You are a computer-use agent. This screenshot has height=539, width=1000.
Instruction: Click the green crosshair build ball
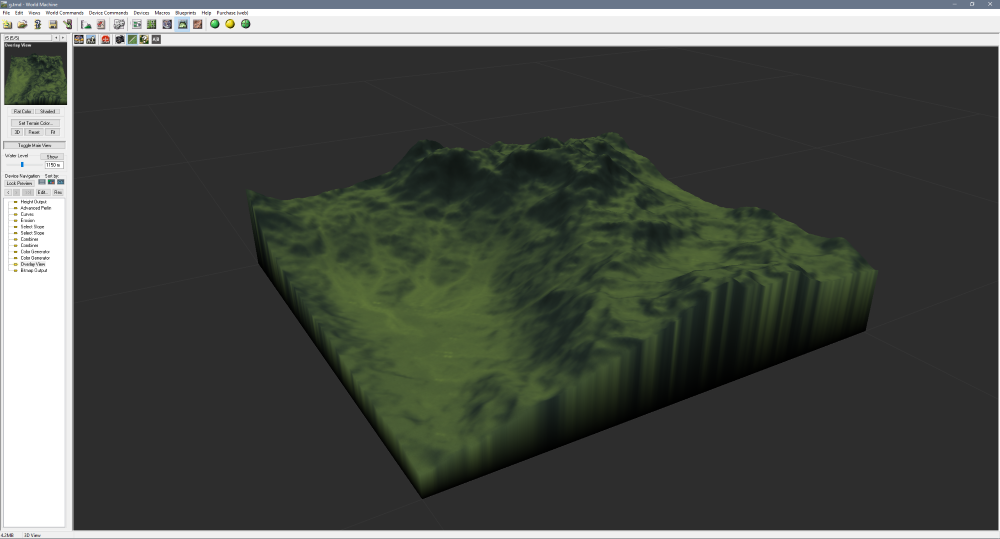246,24
